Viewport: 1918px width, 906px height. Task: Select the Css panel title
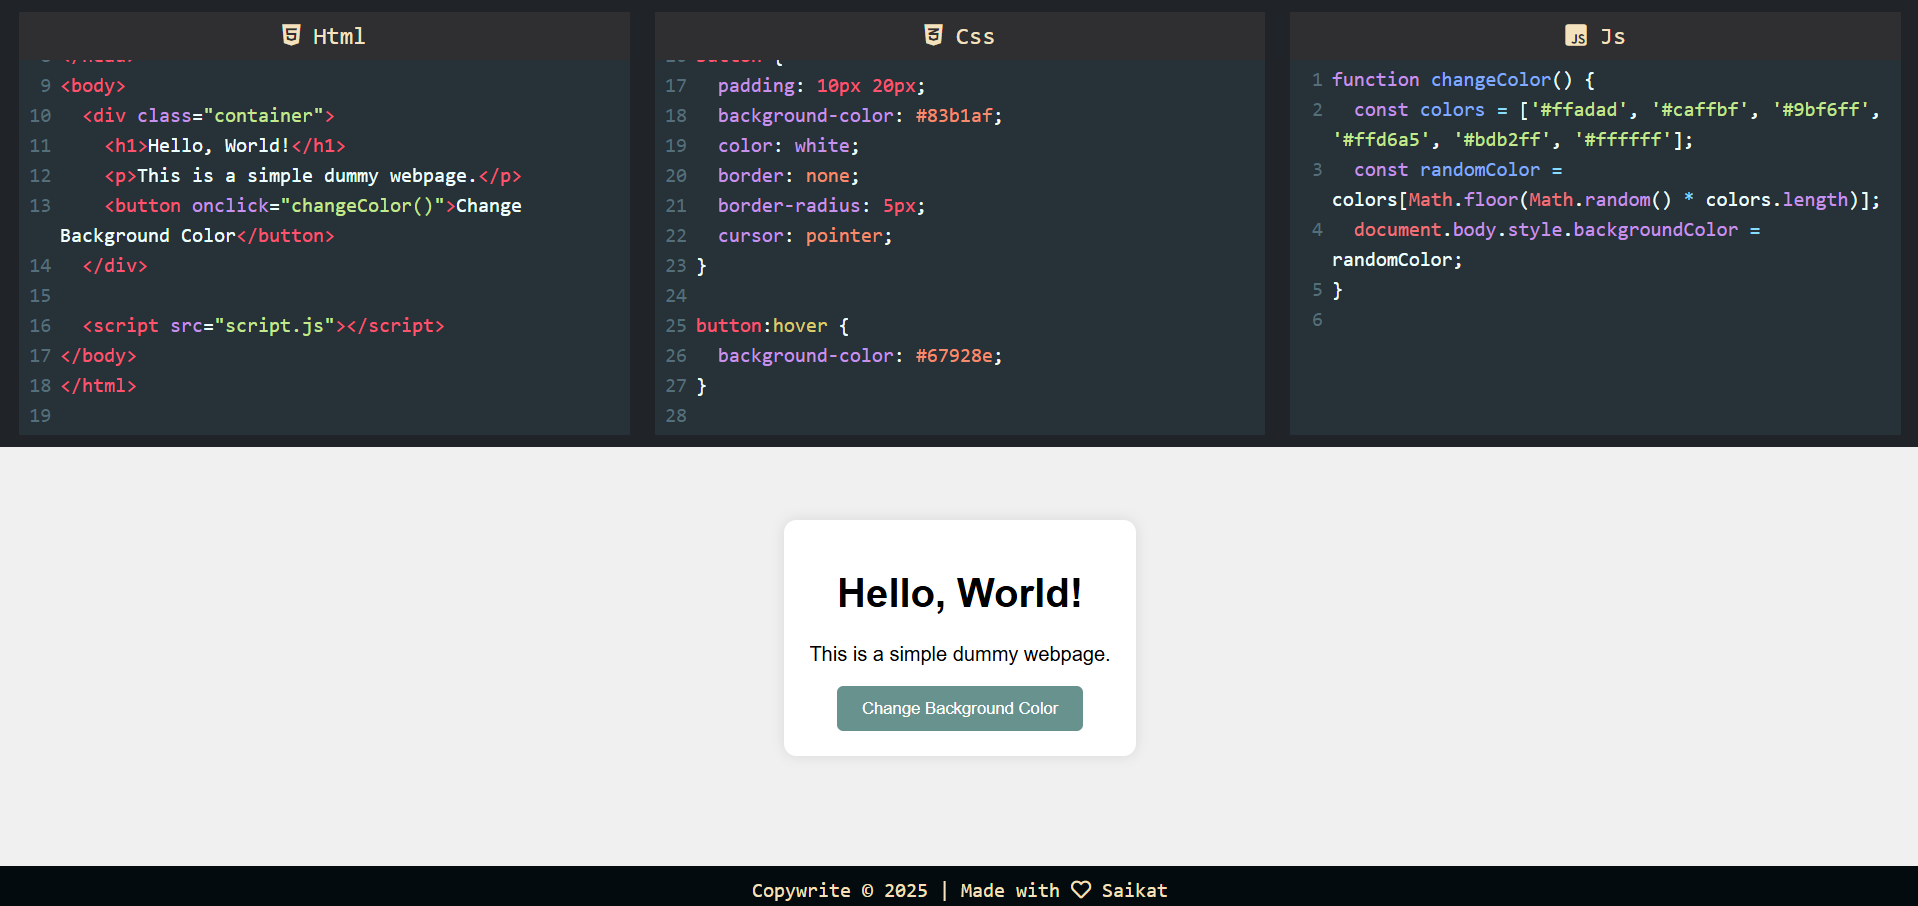975,36
